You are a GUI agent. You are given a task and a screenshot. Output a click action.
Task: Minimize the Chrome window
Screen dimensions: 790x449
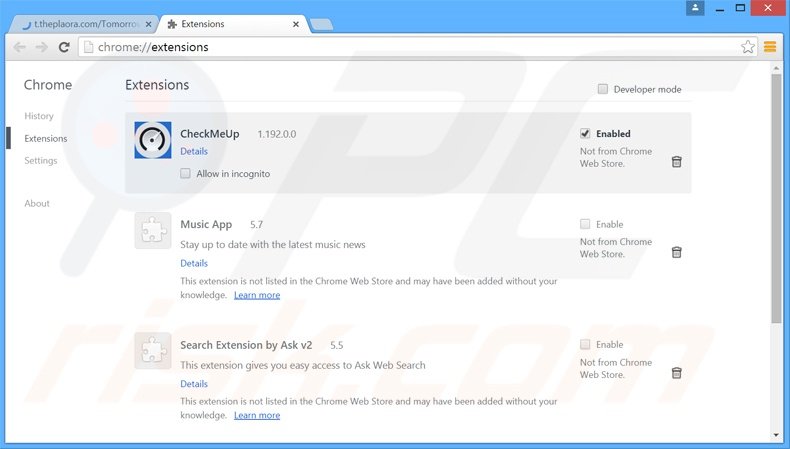pyautogui.click(x=719, y=8)
